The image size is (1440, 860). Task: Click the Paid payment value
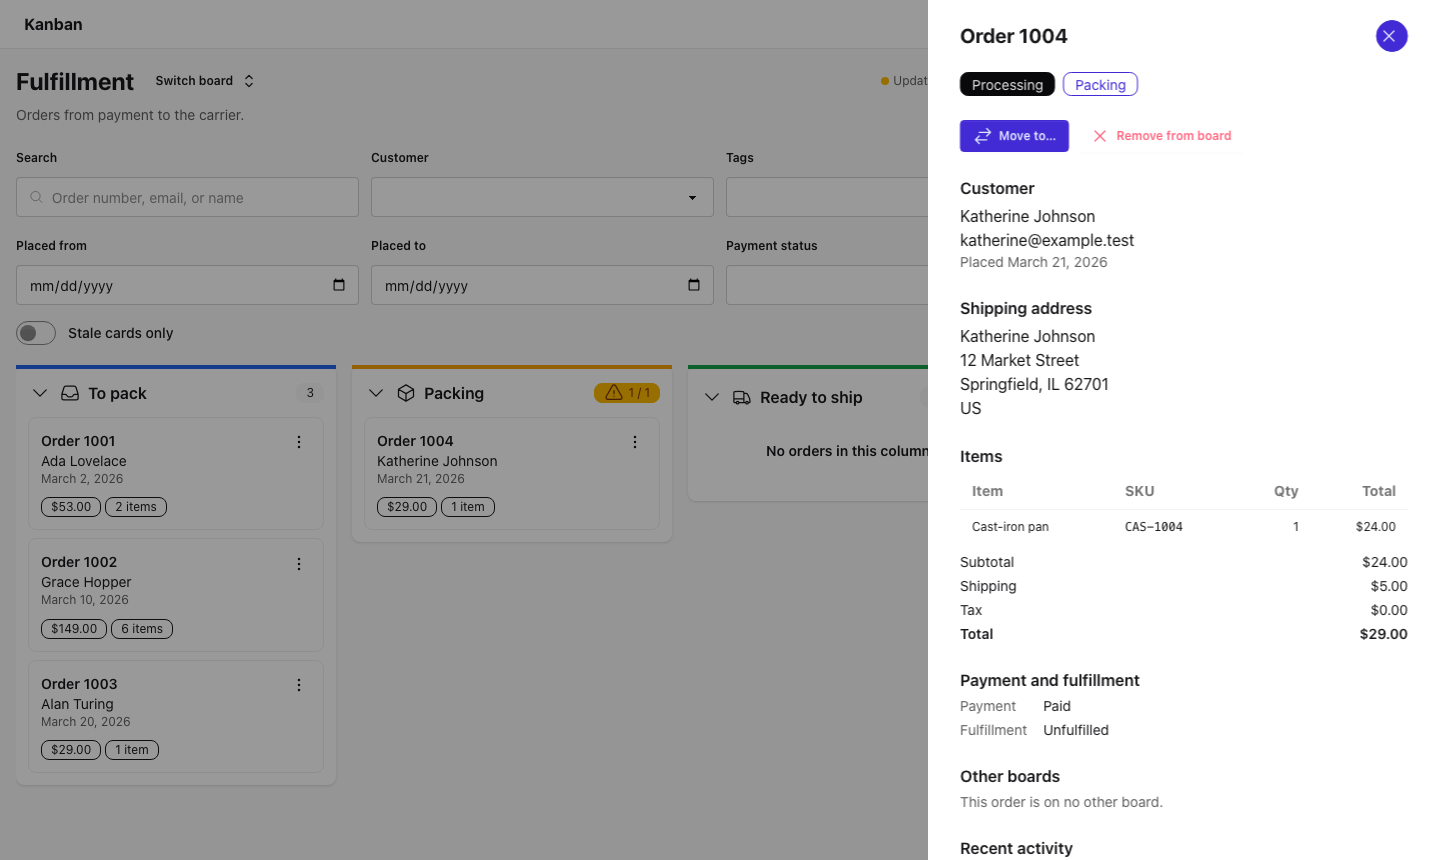tap(1057, 706)
